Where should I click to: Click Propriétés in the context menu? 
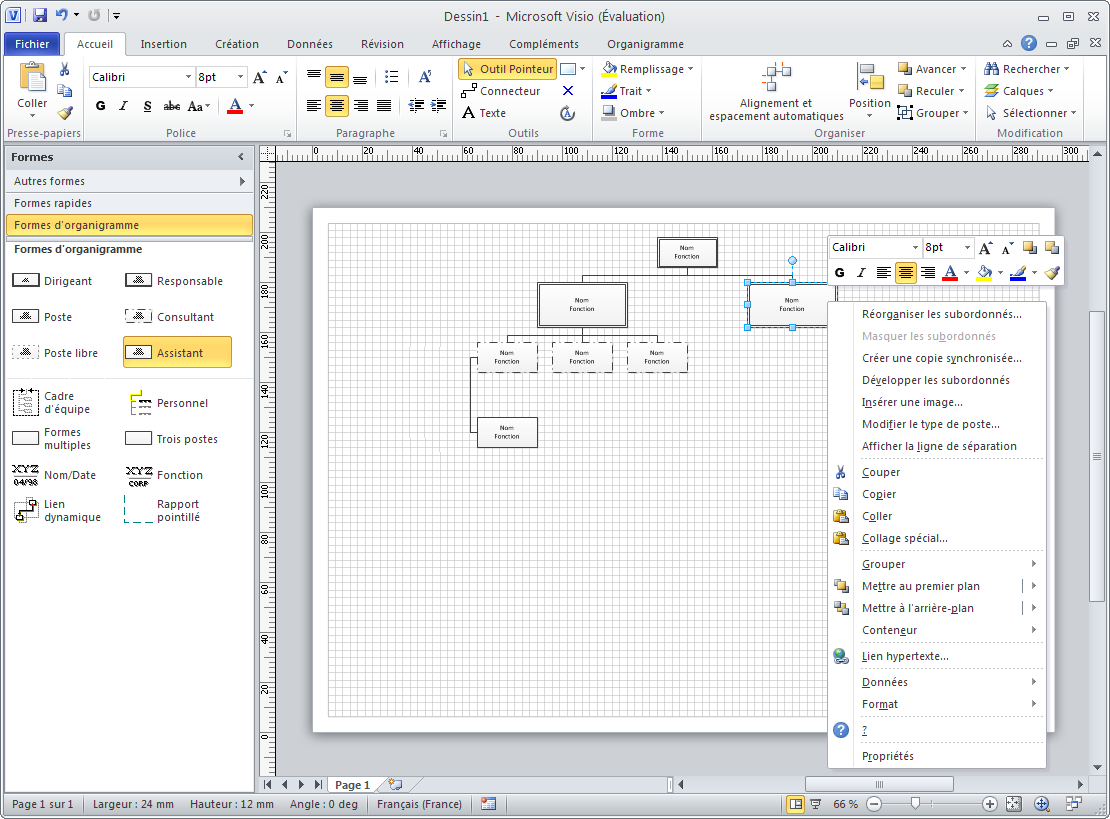pyautogui.click(x=887, y=756)
